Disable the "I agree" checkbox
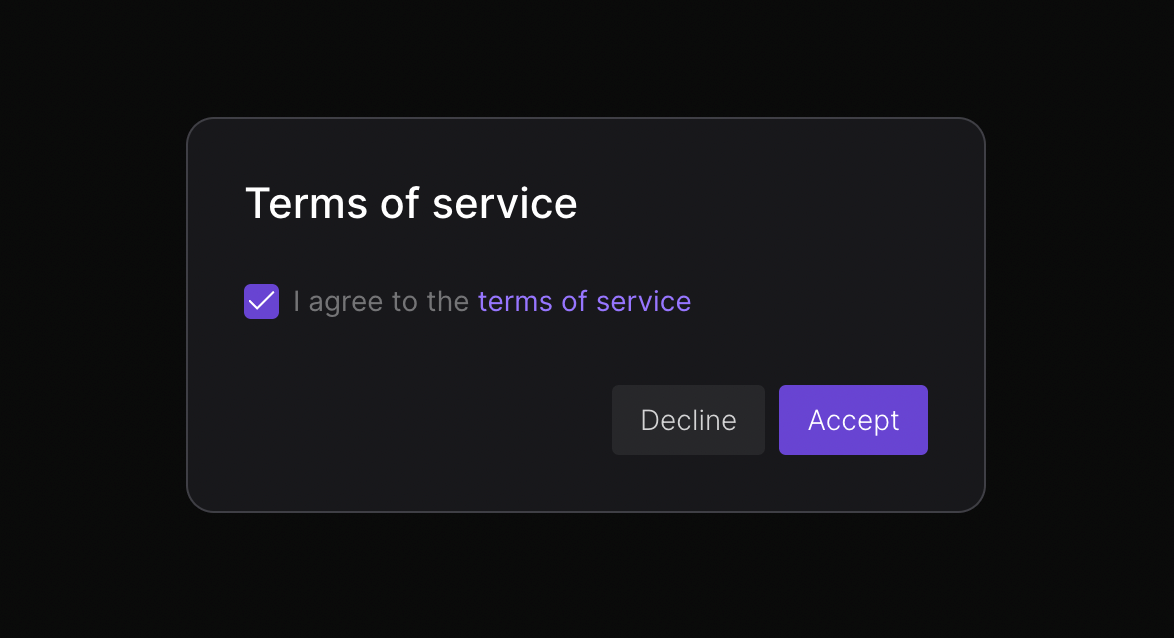This screenshot has height=638, width=1174. (x=261, y=301)
